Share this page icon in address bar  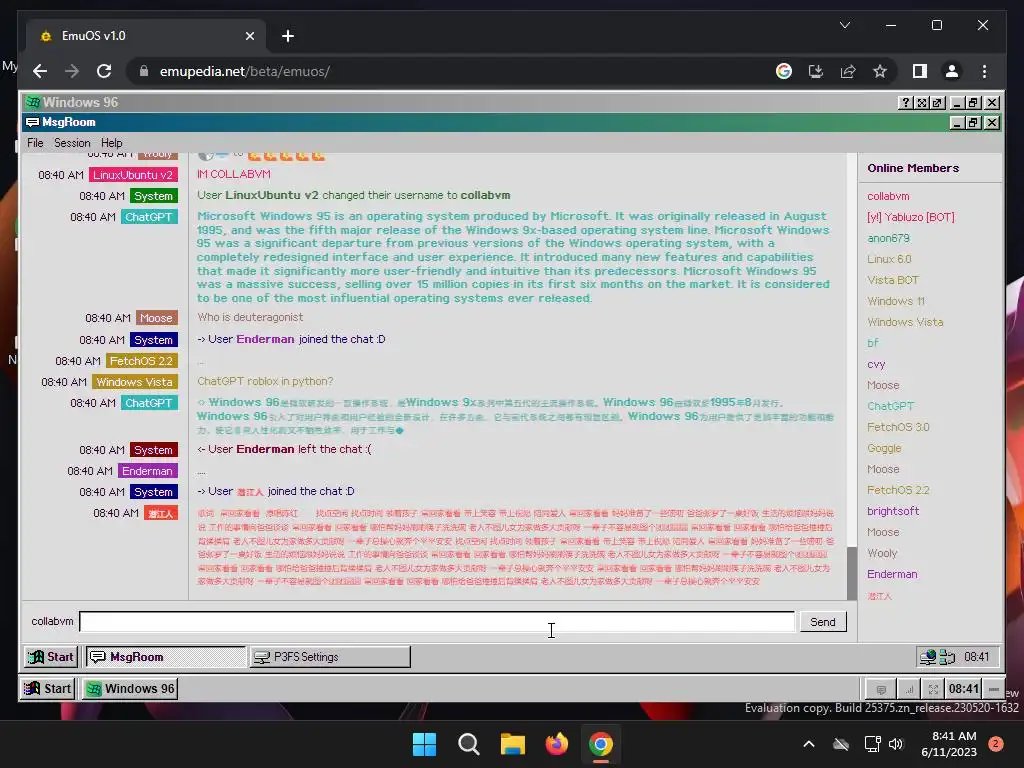point(848,71)
